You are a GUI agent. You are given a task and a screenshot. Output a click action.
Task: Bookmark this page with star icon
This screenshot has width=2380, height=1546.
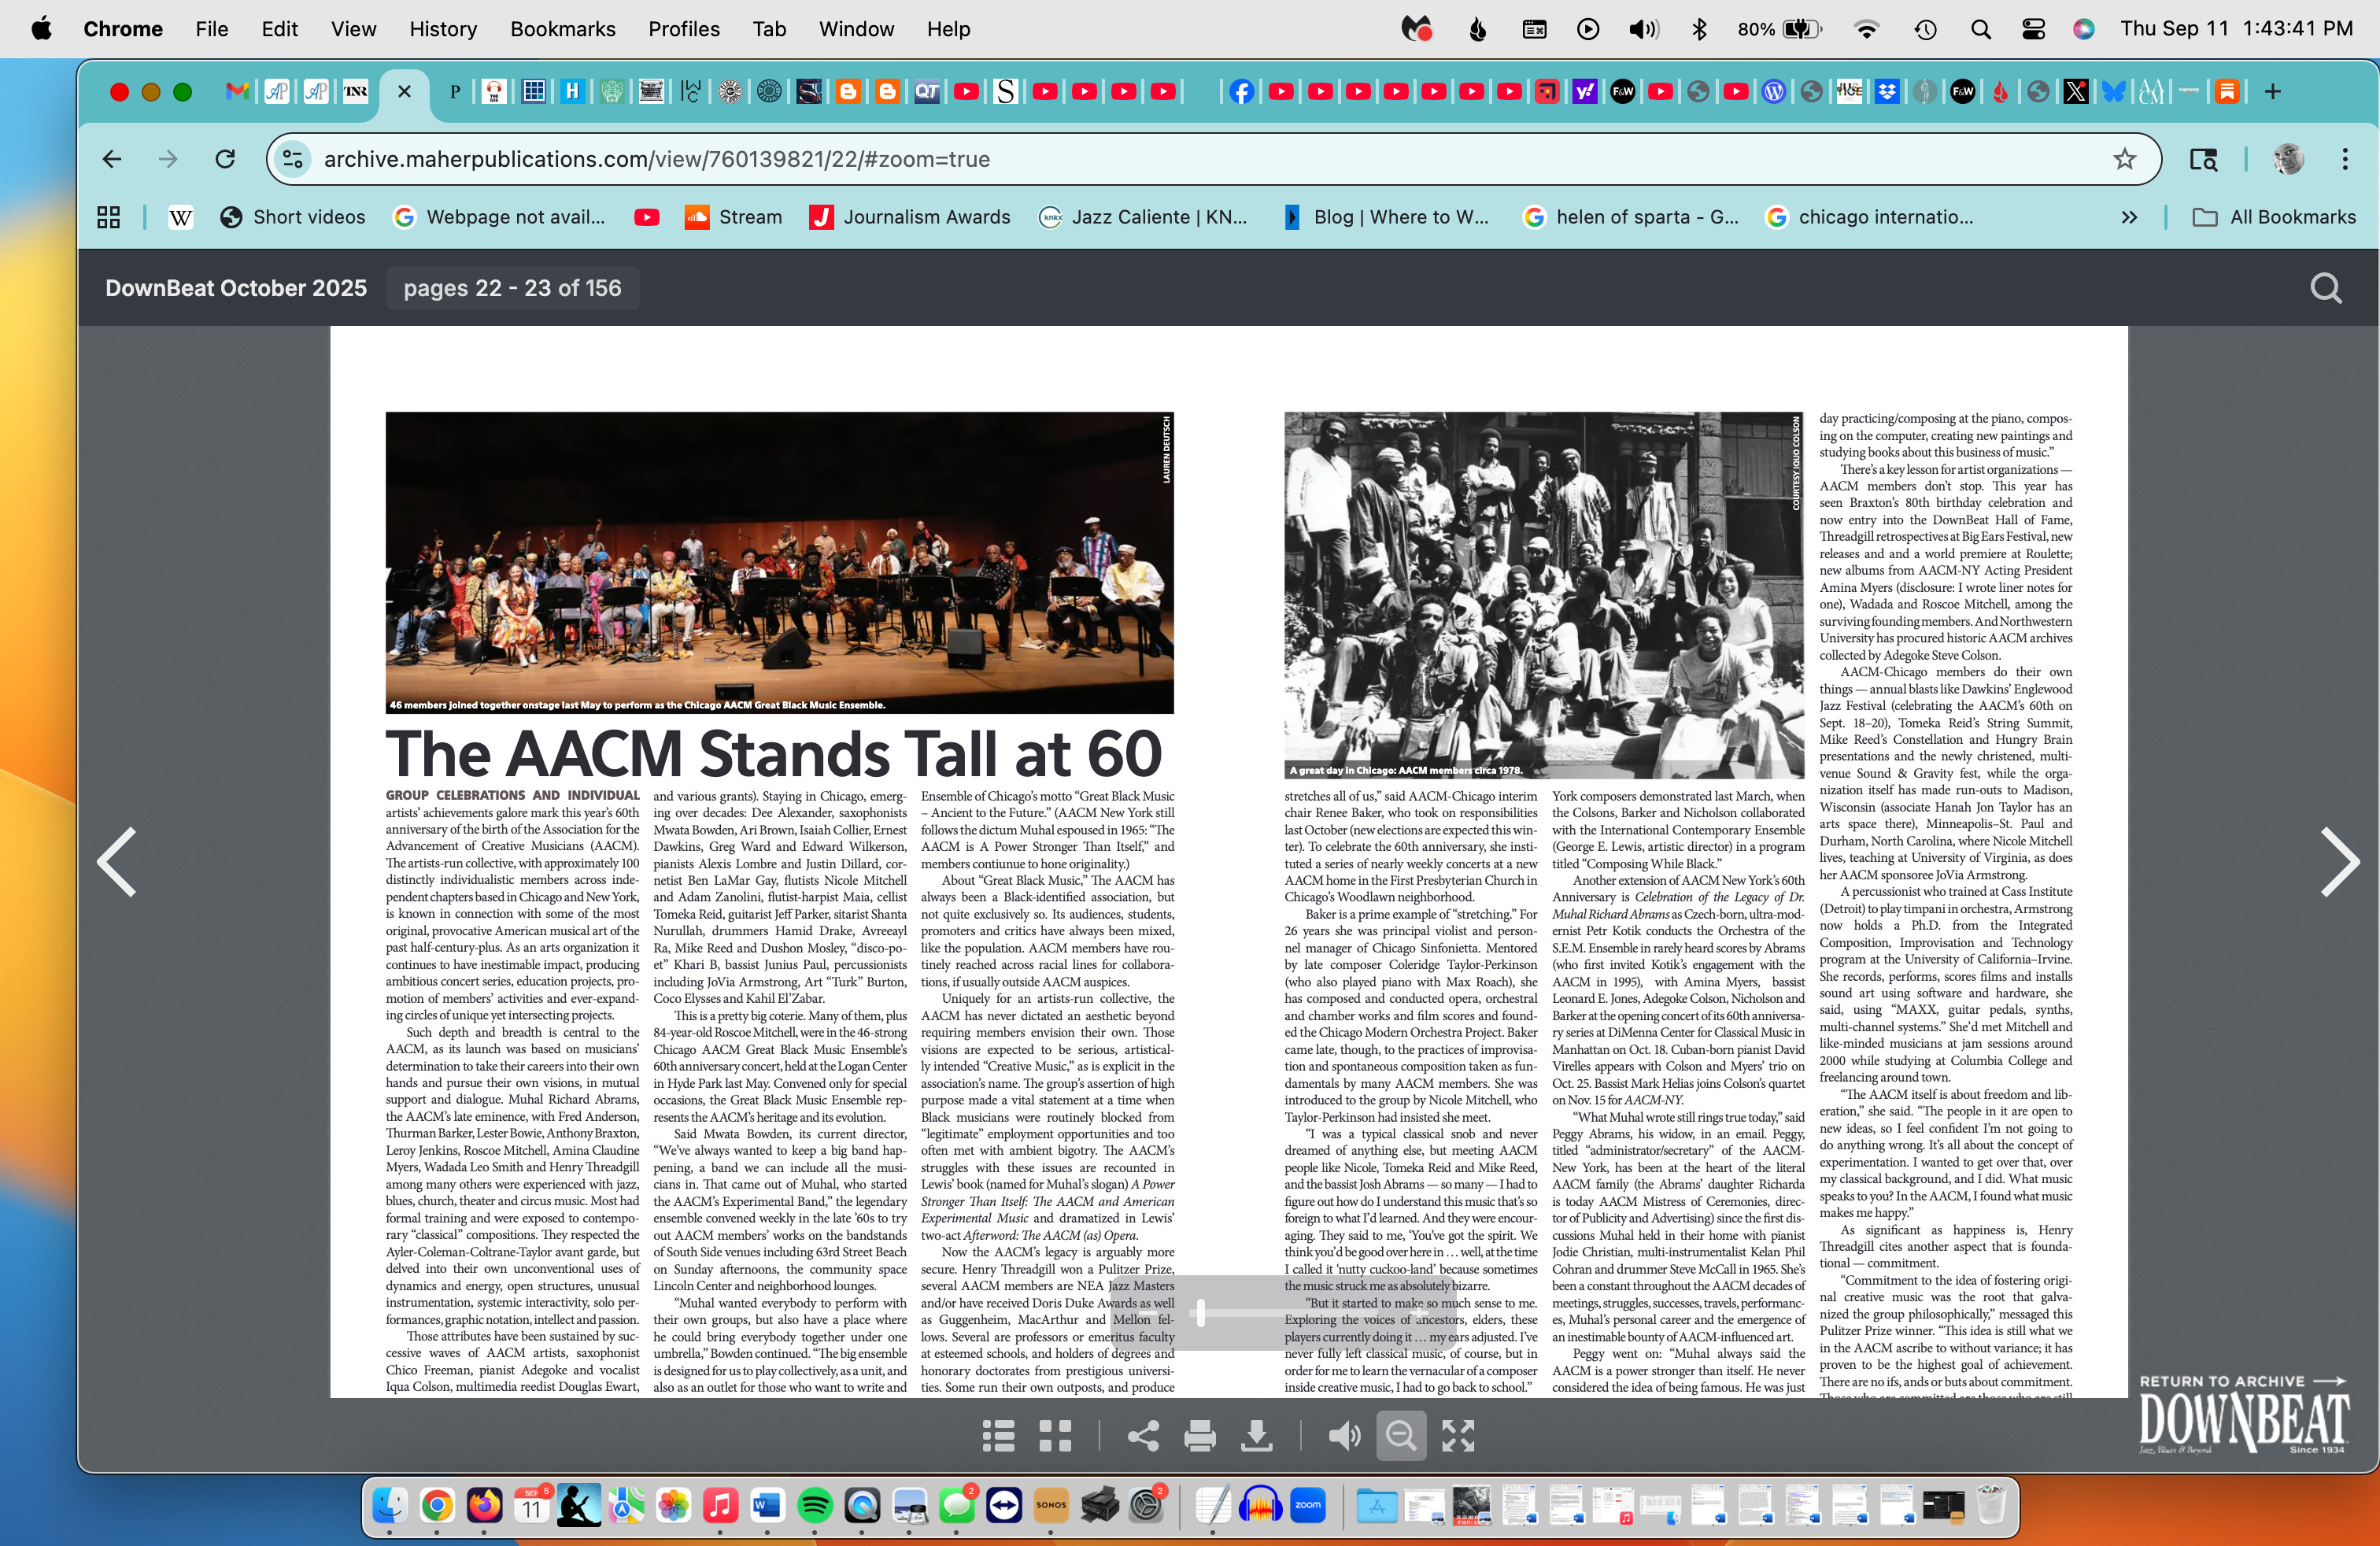tap(2124, 159)
